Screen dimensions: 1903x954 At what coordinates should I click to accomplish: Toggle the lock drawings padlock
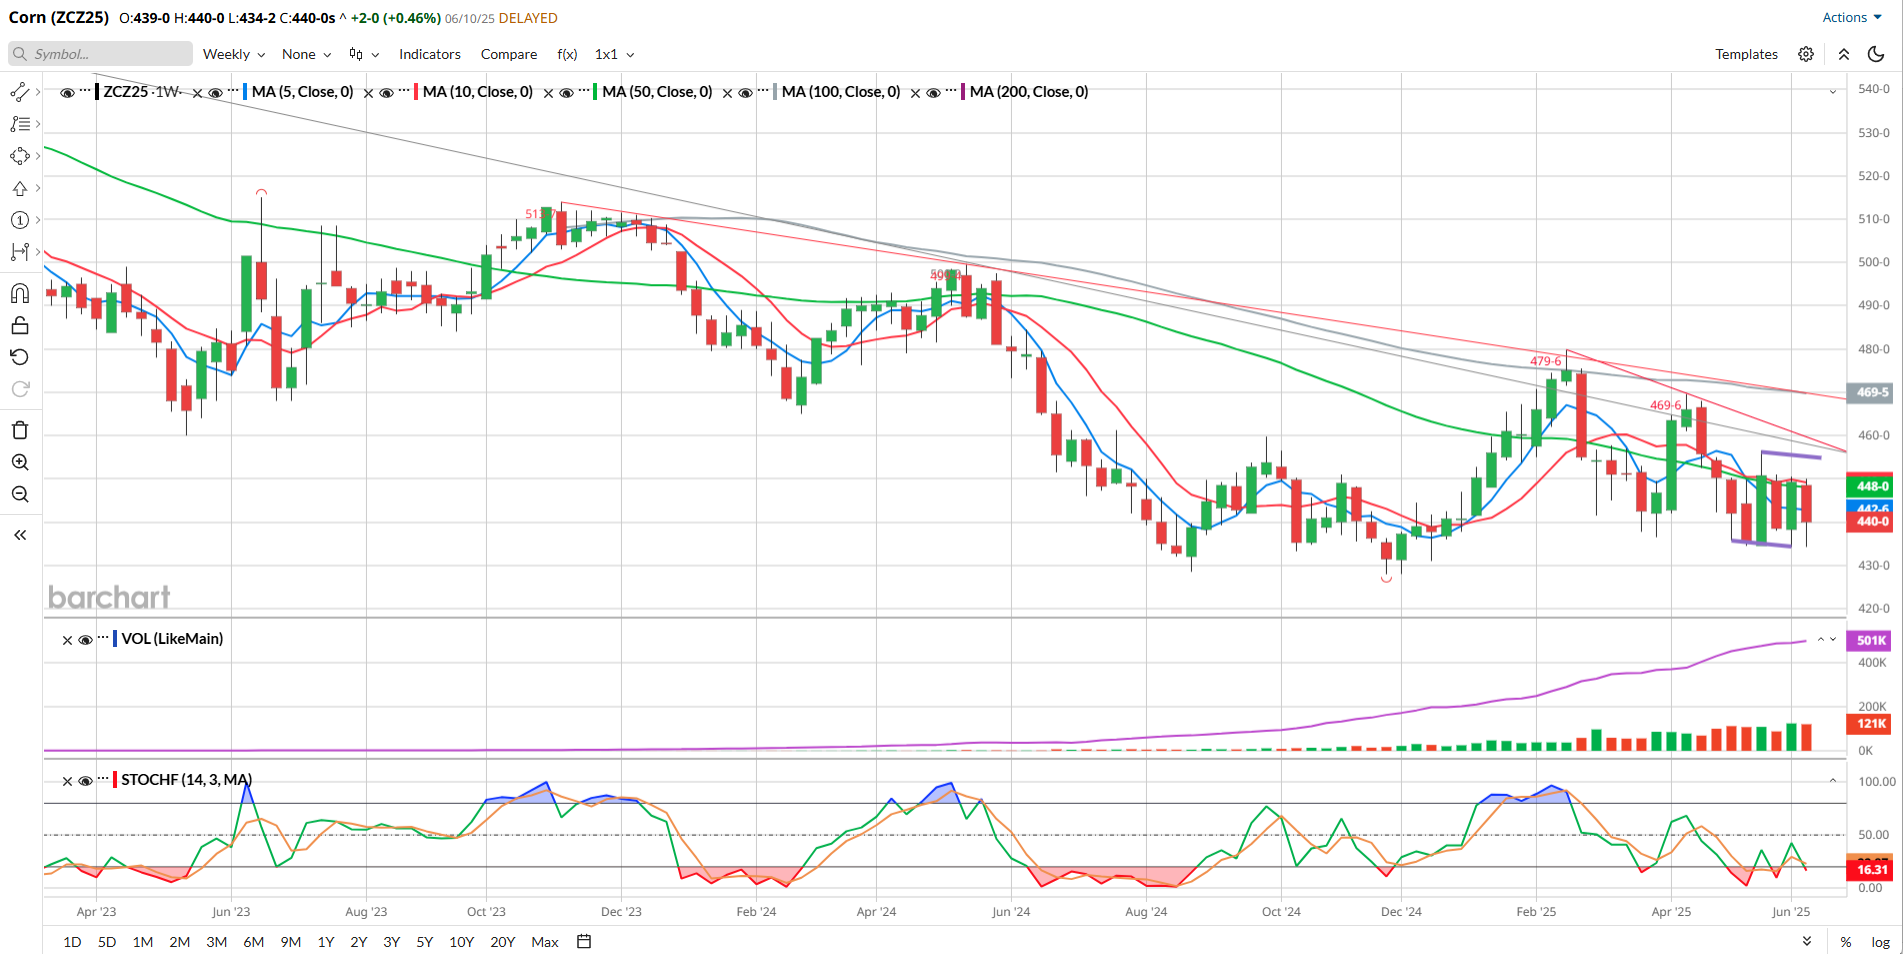(20, 325)
